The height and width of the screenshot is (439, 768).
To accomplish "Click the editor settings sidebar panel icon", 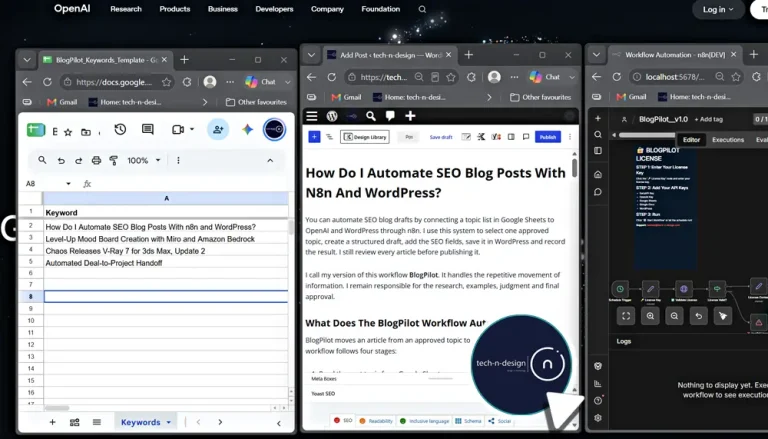I will click(511, 137).
